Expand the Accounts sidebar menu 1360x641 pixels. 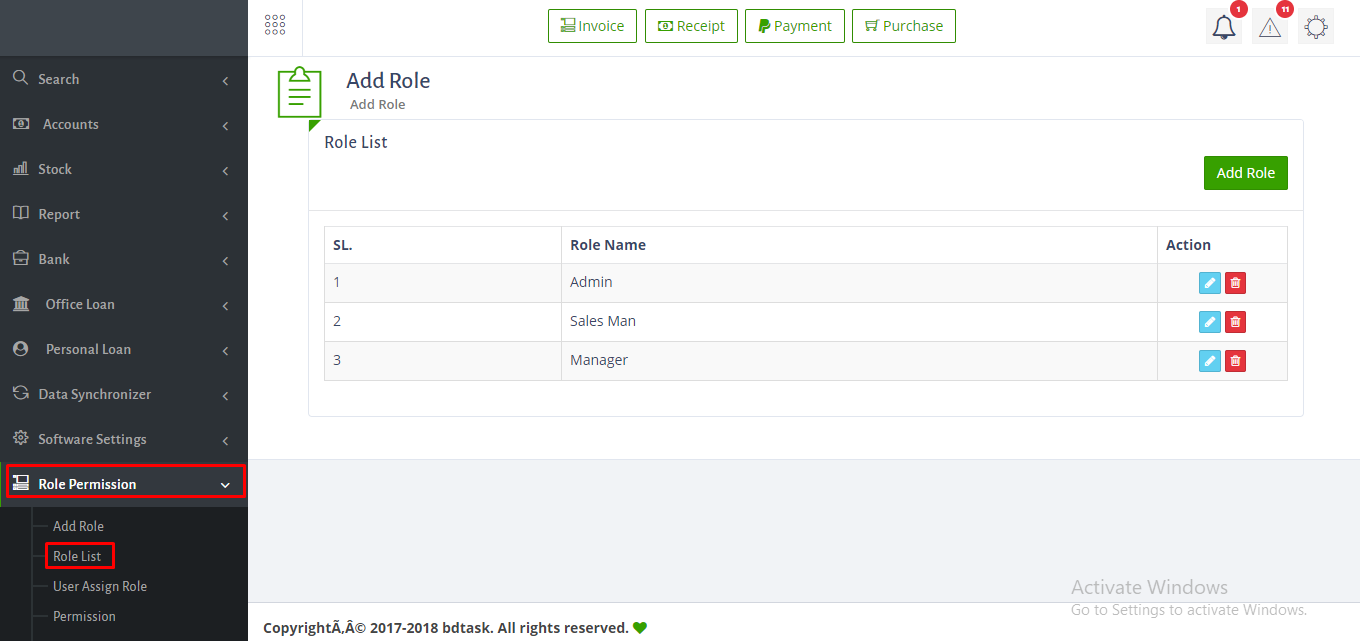click(124, 124)
